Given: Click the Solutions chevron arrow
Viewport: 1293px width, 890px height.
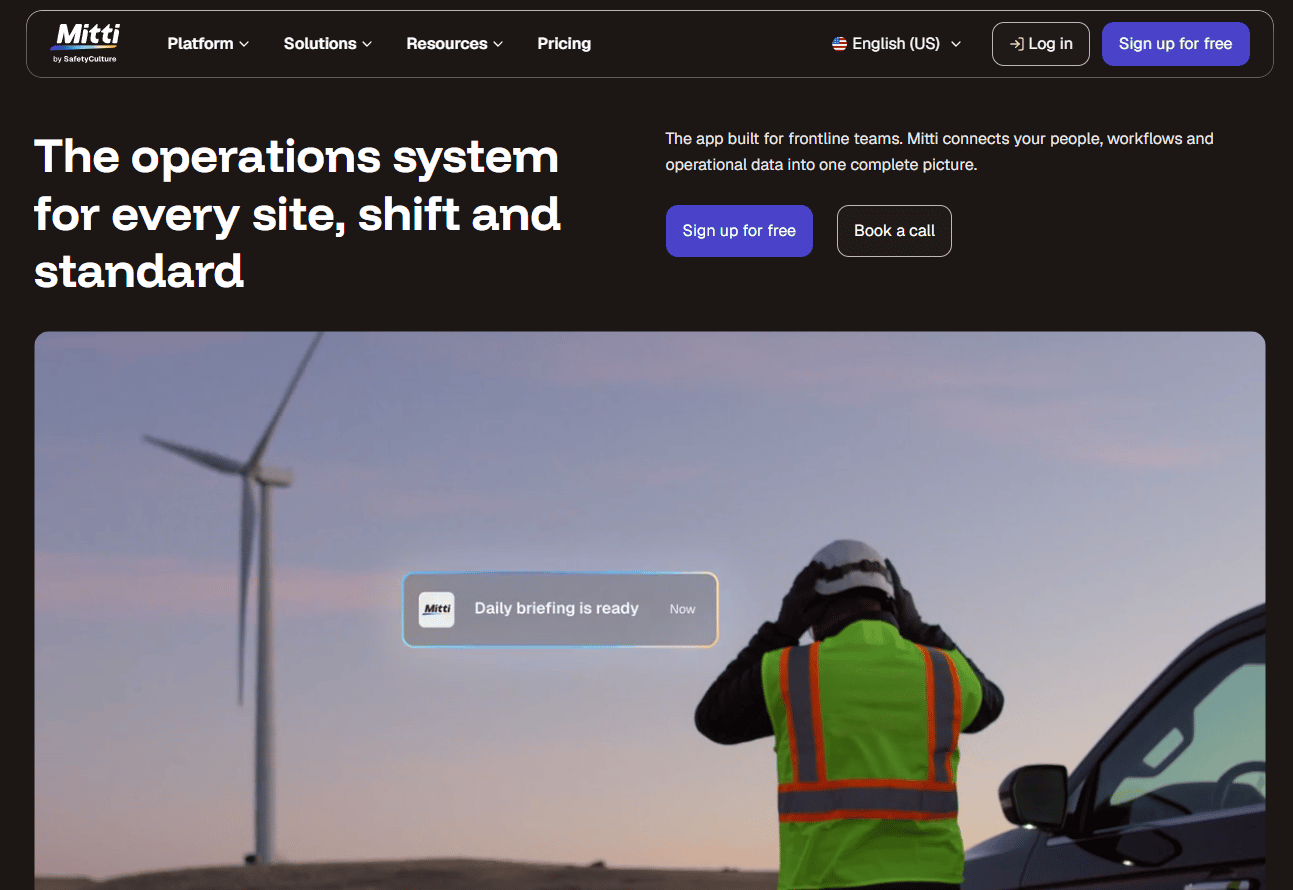Looking at the screenshot, I should (x=367, y=44).
